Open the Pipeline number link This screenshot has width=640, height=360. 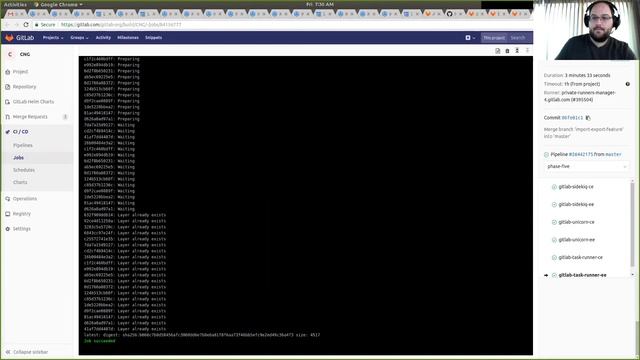pyautogui.click(x=580, y=155)
